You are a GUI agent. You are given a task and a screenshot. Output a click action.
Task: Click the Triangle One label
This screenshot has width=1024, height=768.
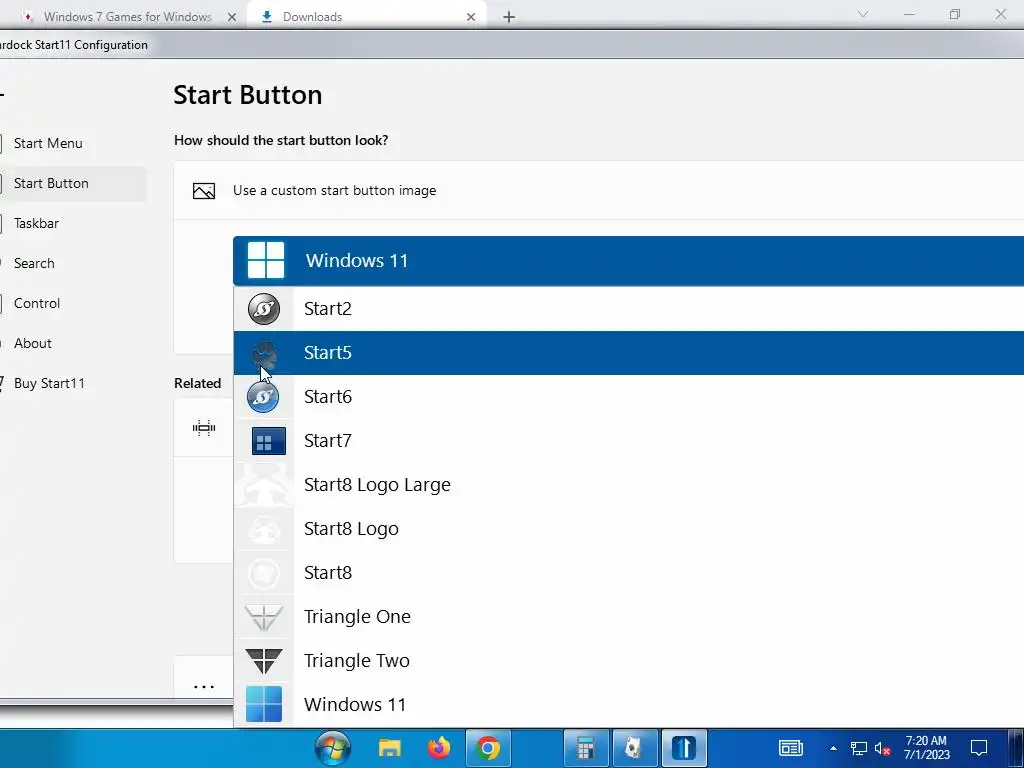357,616
